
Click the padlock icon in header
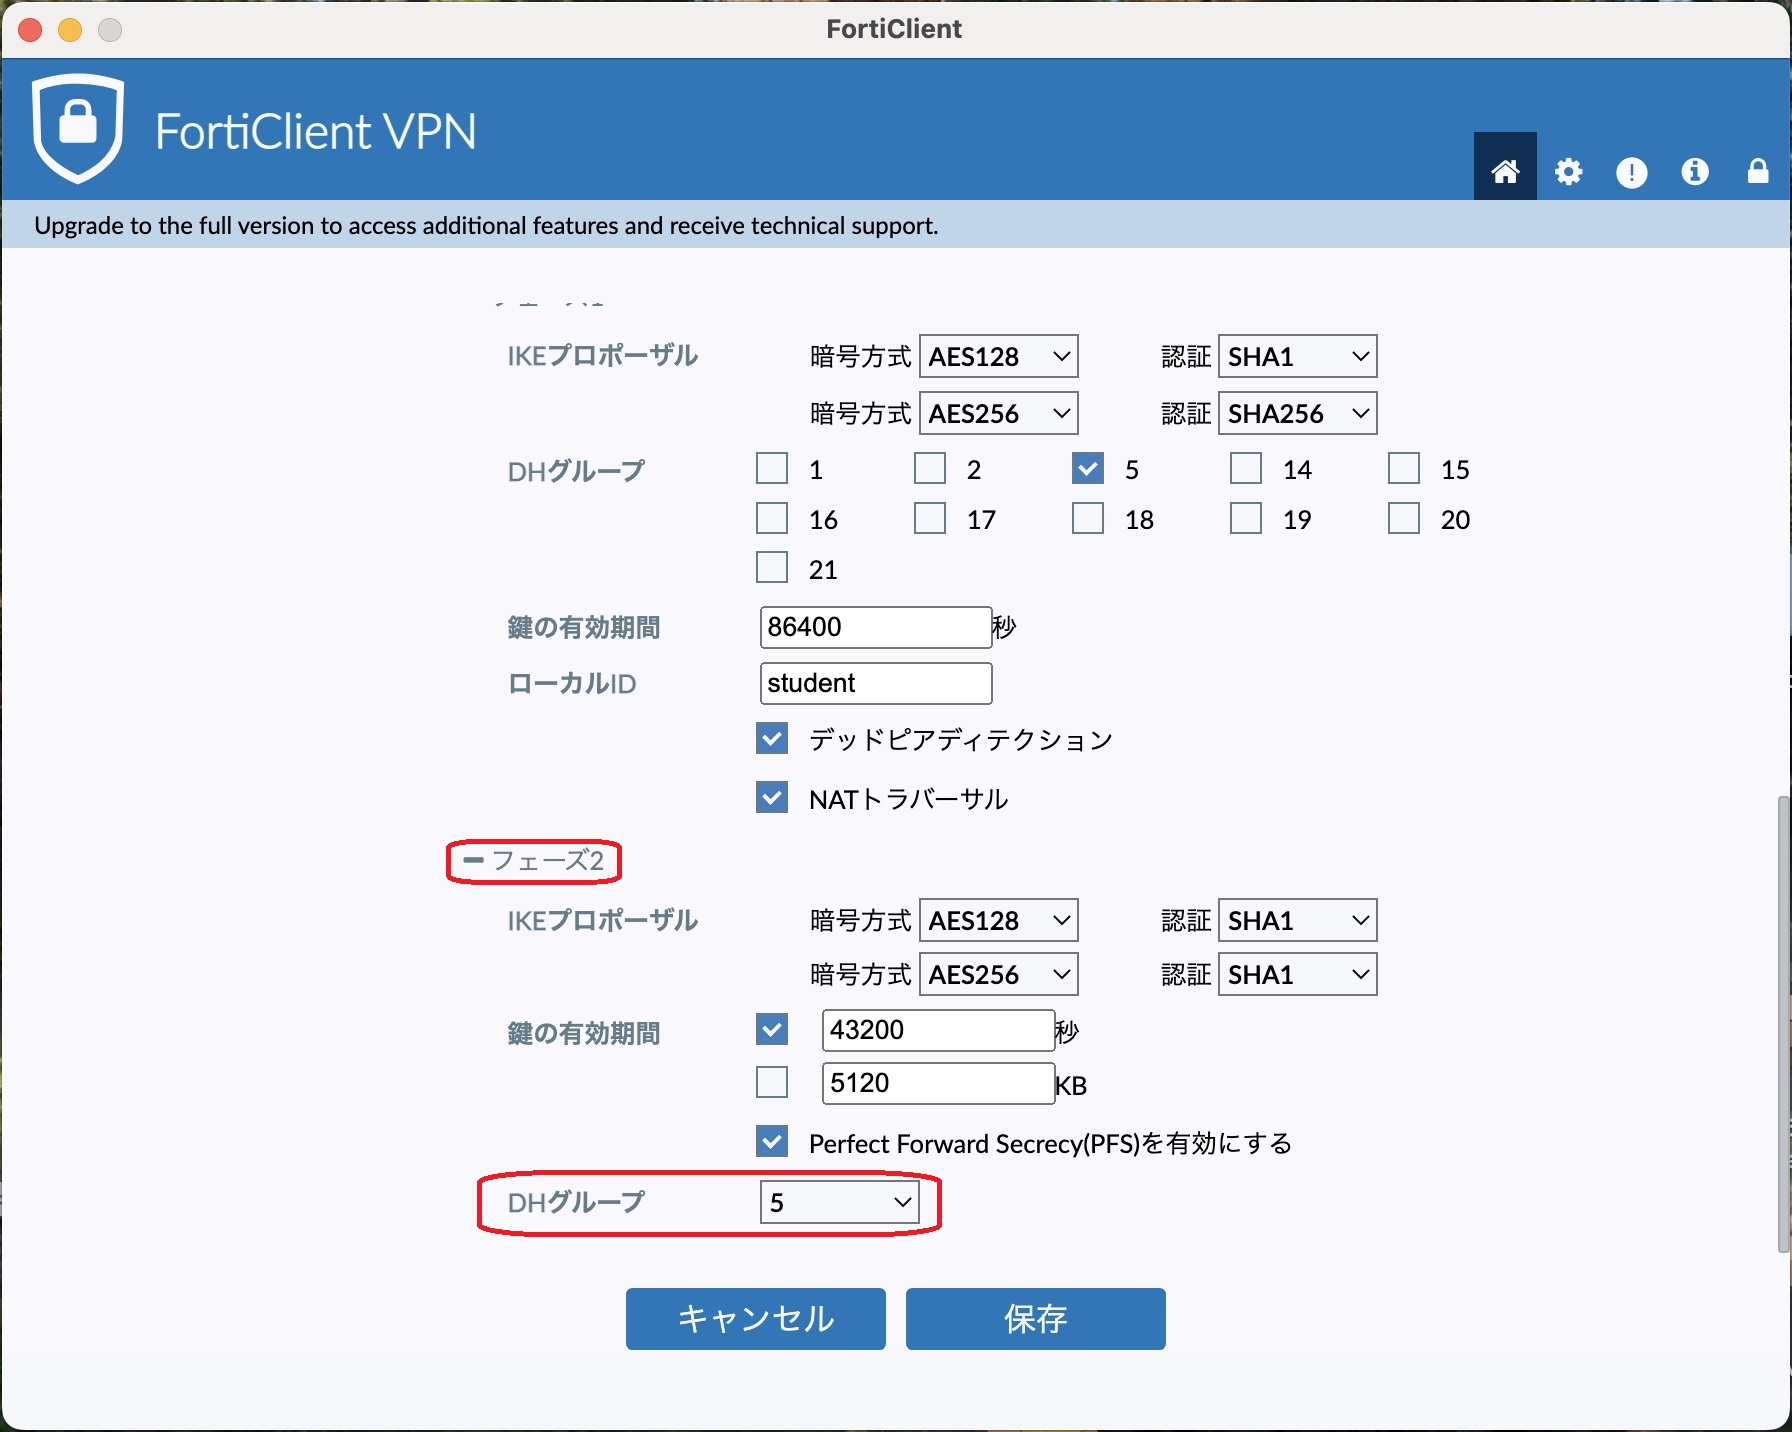1757,171
